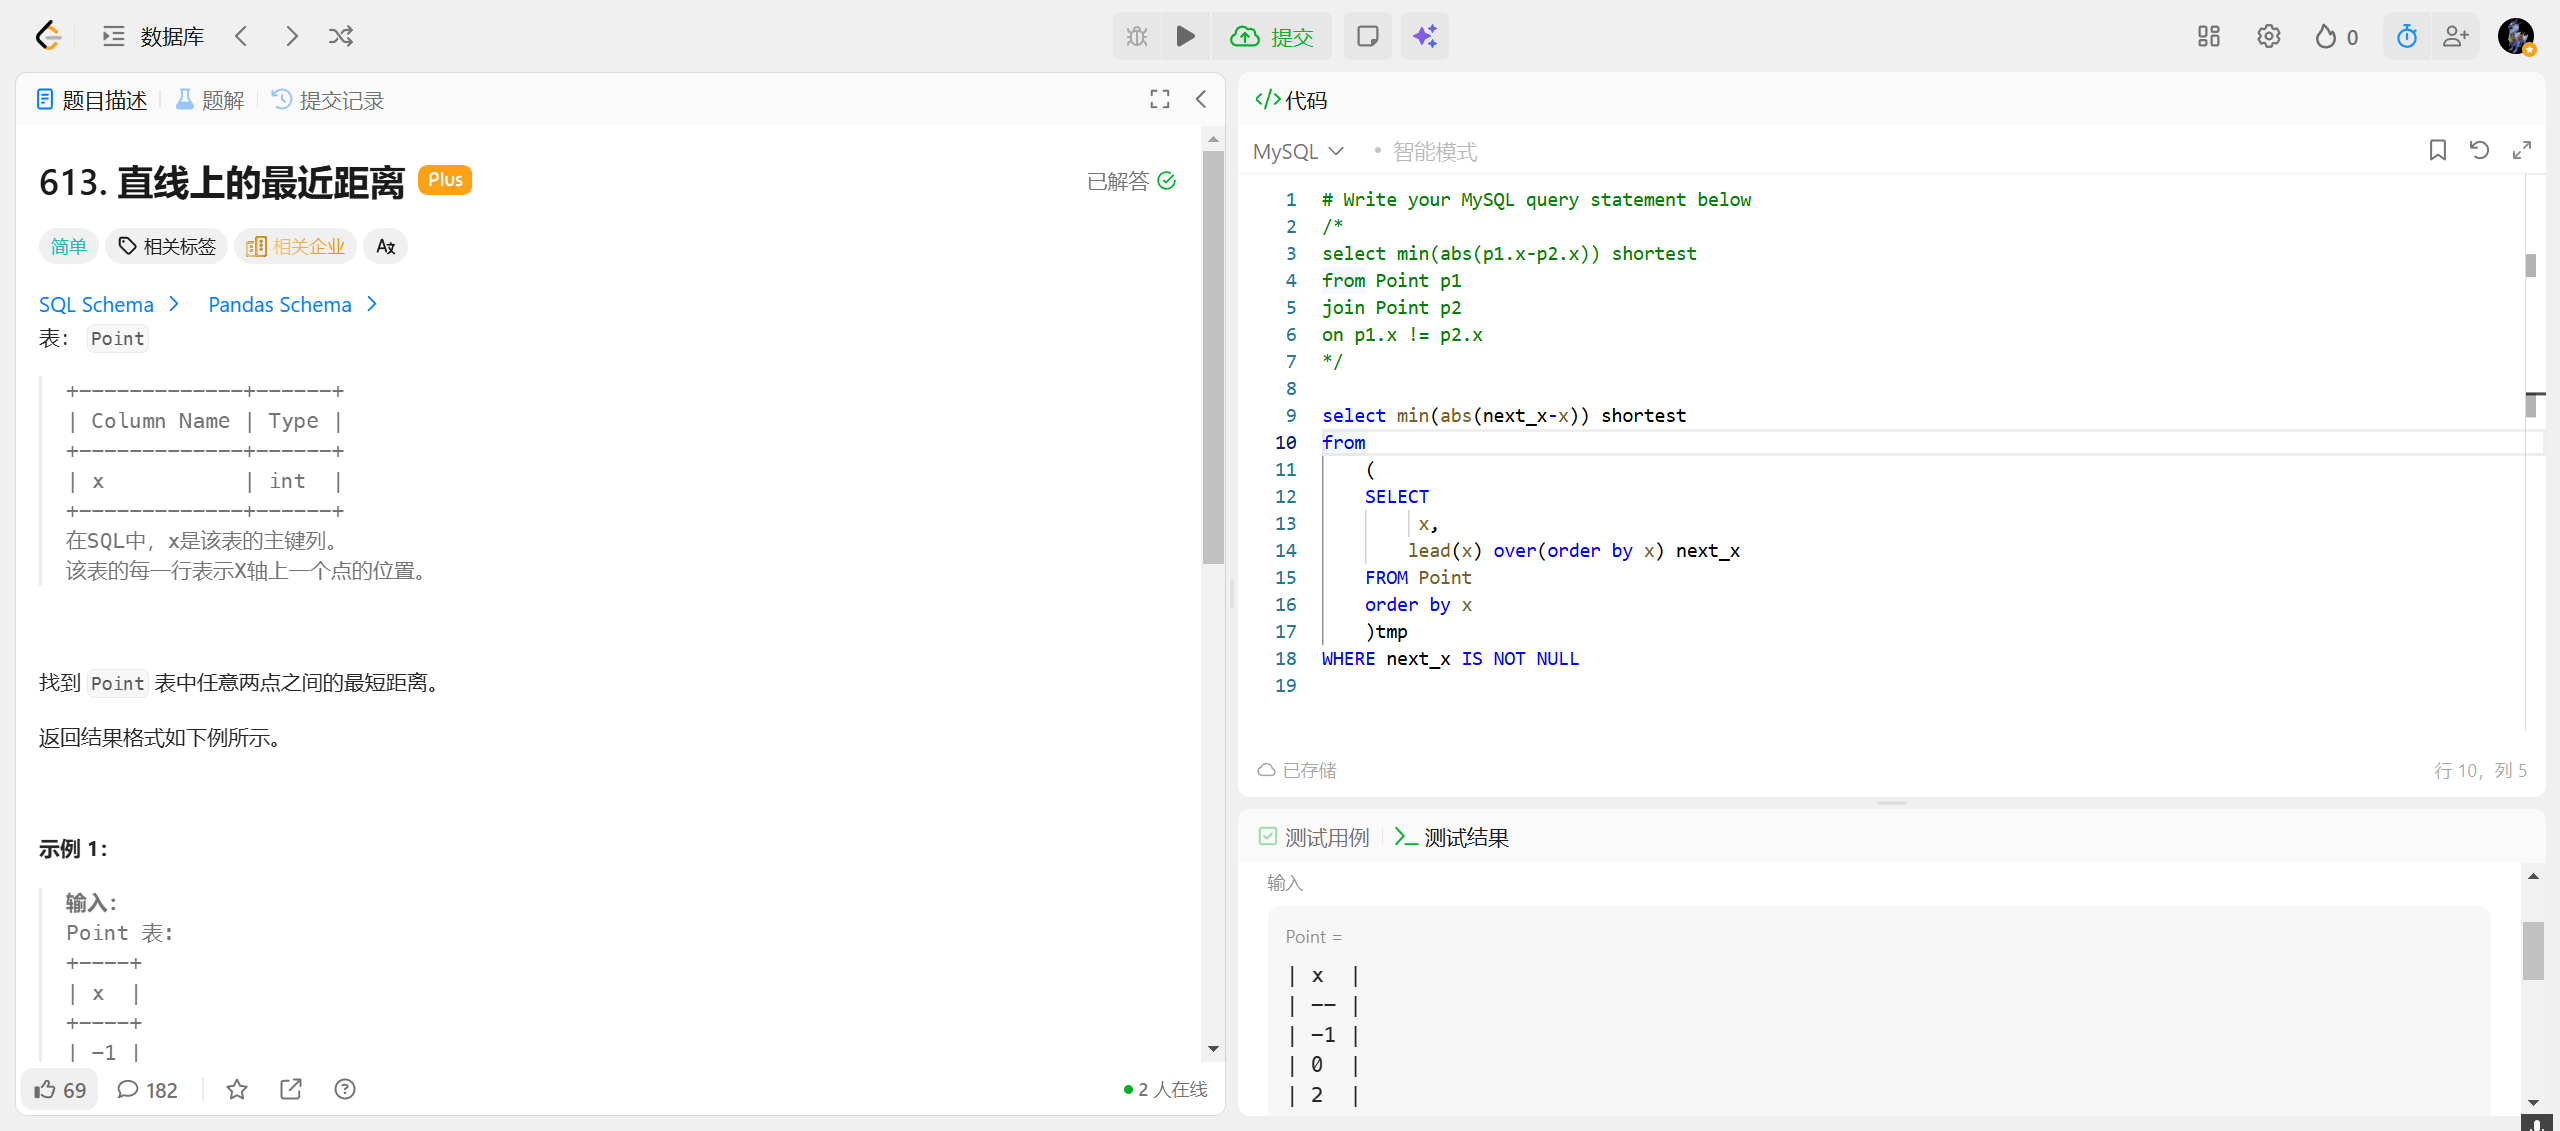Screen dimensions: 2560x1131
Task: Pick a random problem with shuffle icon
Action: click(x=341, y=37)
